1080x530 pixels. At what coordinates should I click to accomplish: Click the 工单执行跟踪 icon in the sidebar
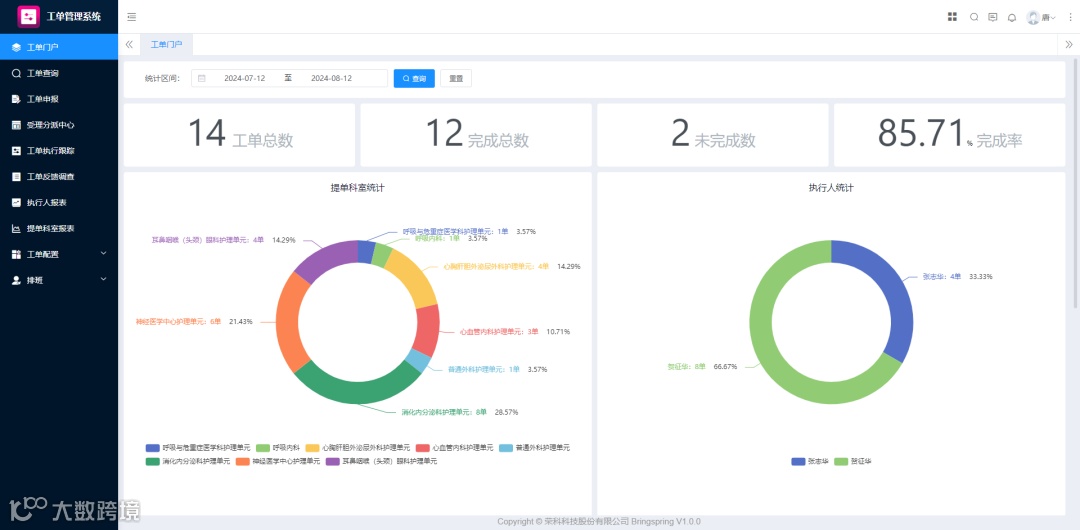(x=17, y=151)
